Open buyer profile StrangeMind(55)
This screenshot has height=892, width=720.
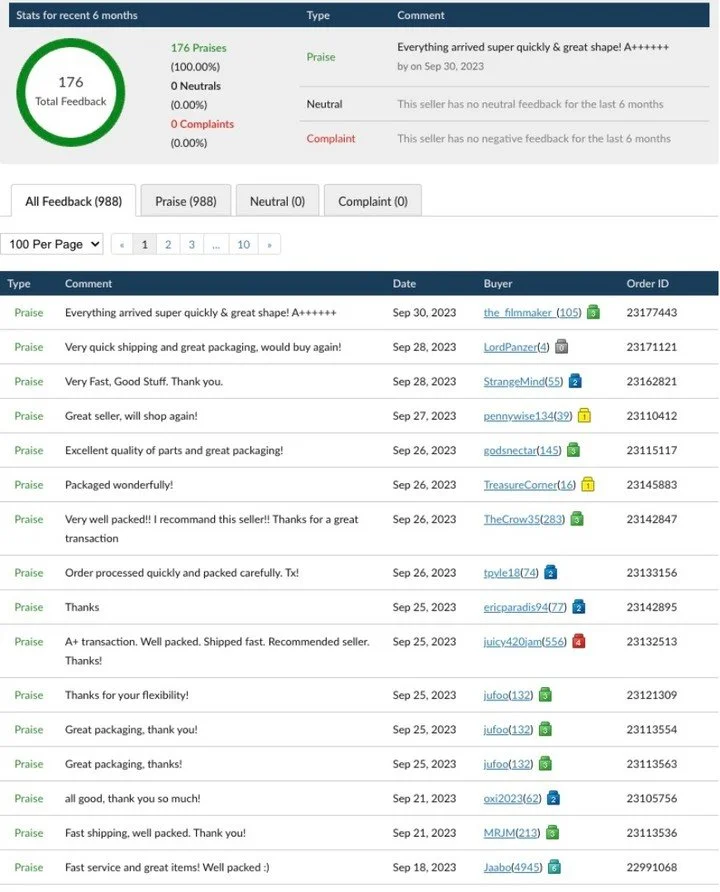(523, 381)
